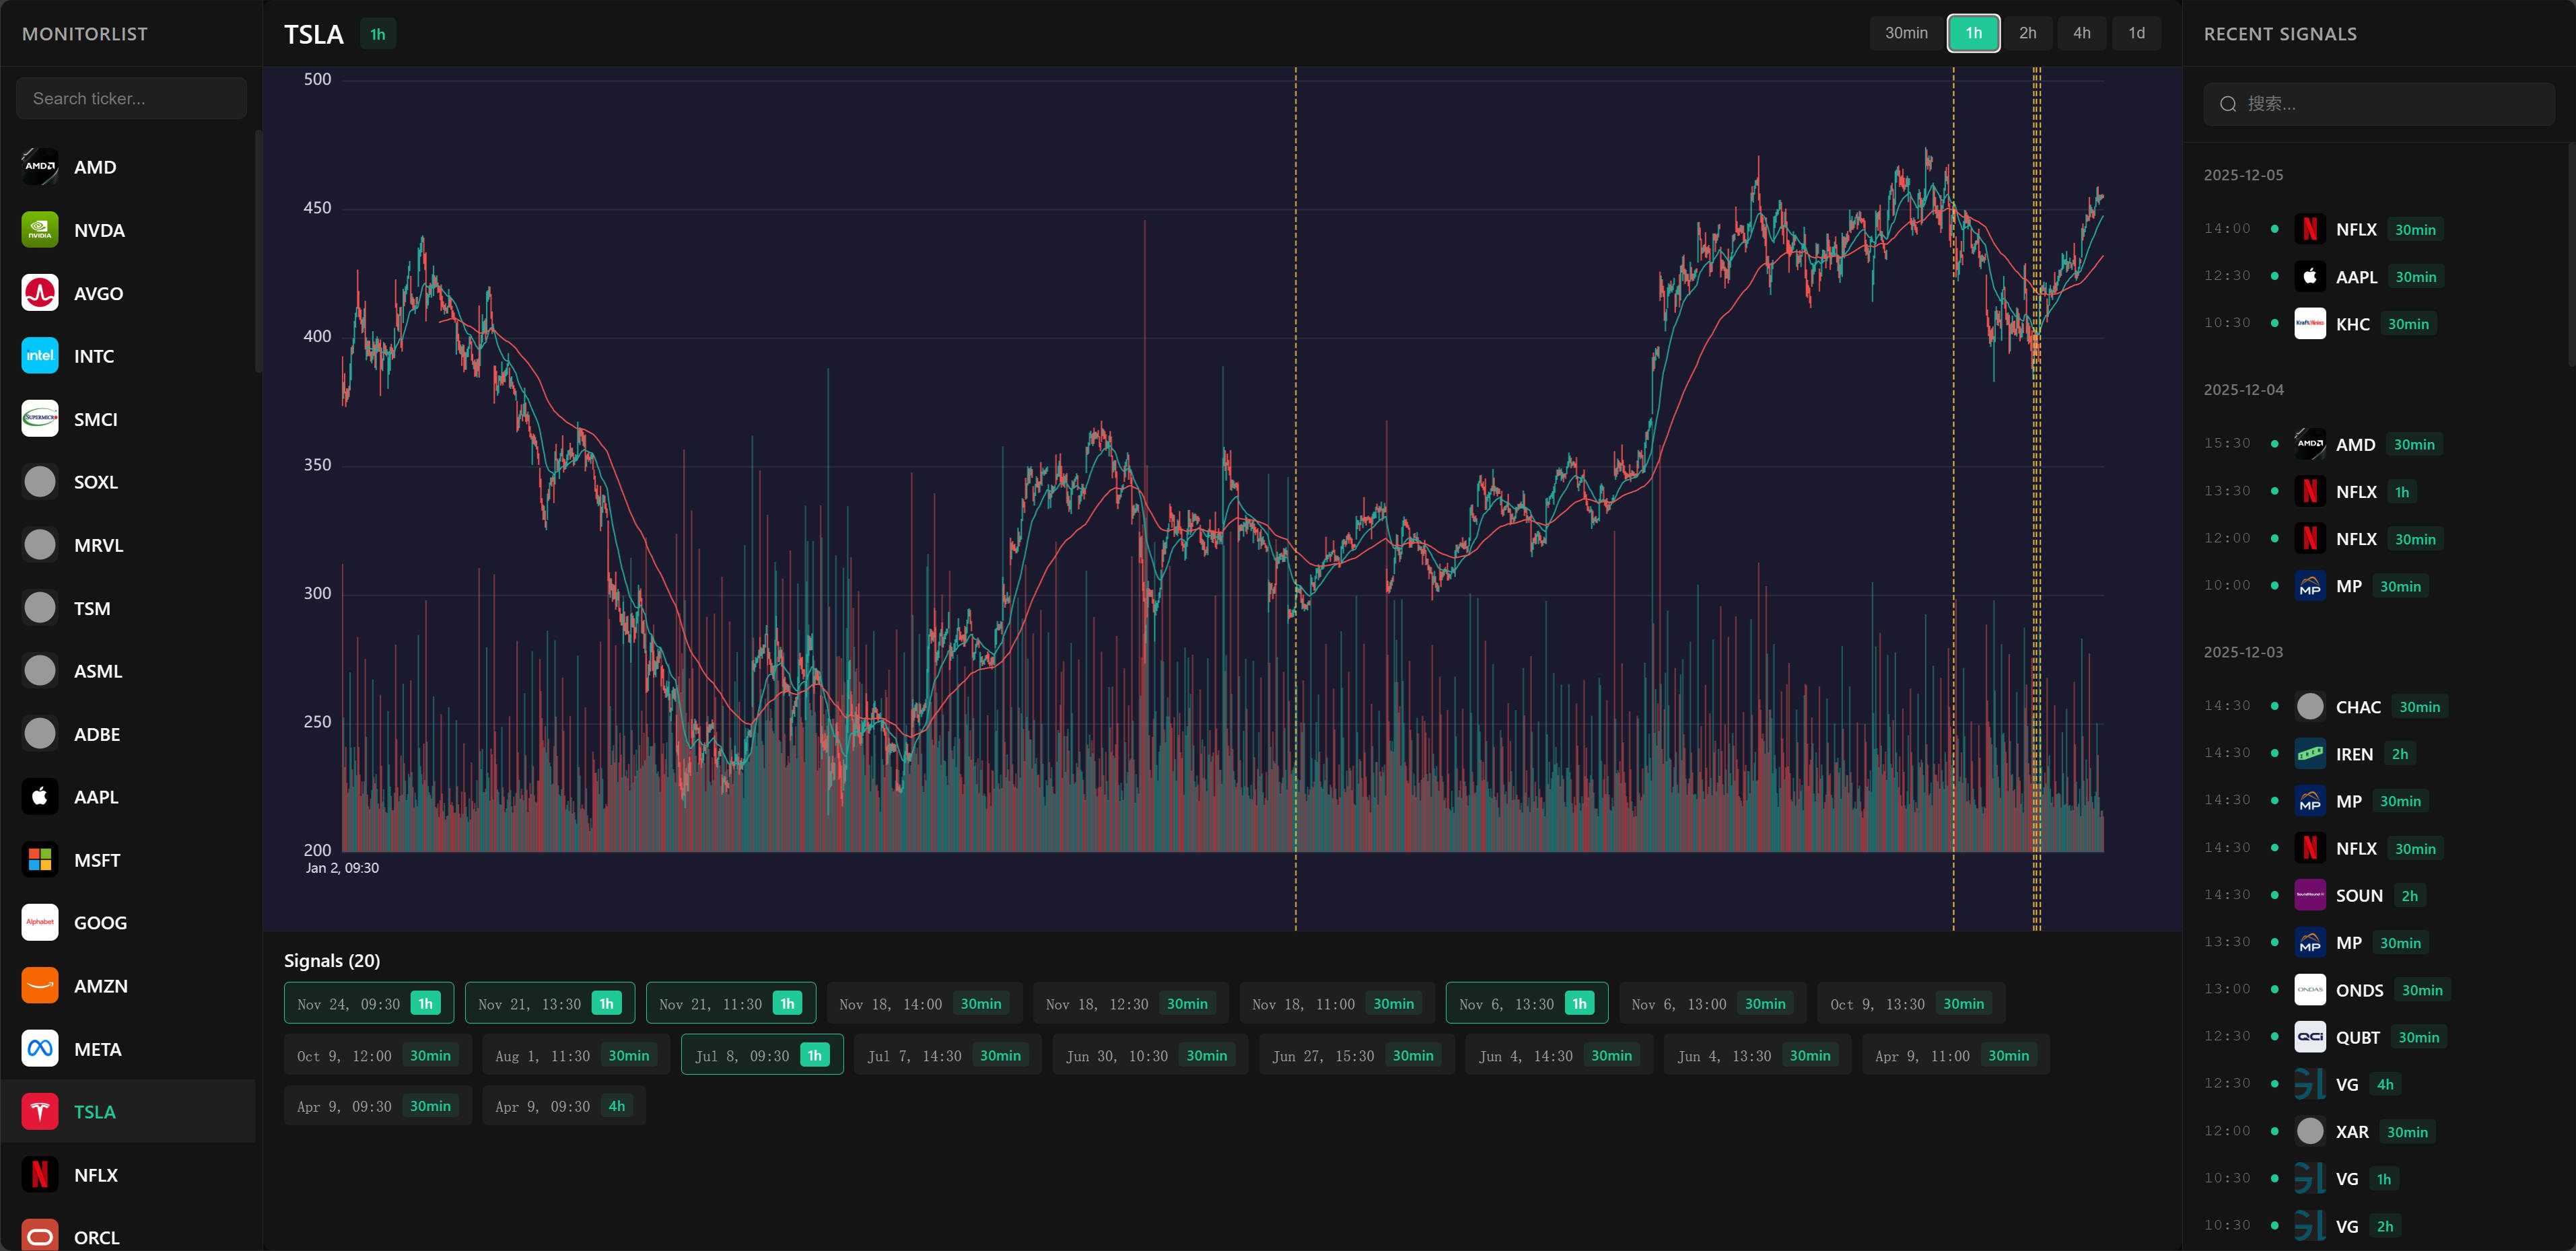Switch chart to the 1d timeframe

2136,33
